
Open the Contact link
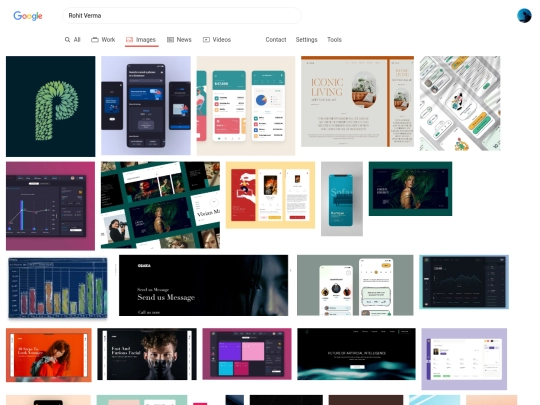276,40
